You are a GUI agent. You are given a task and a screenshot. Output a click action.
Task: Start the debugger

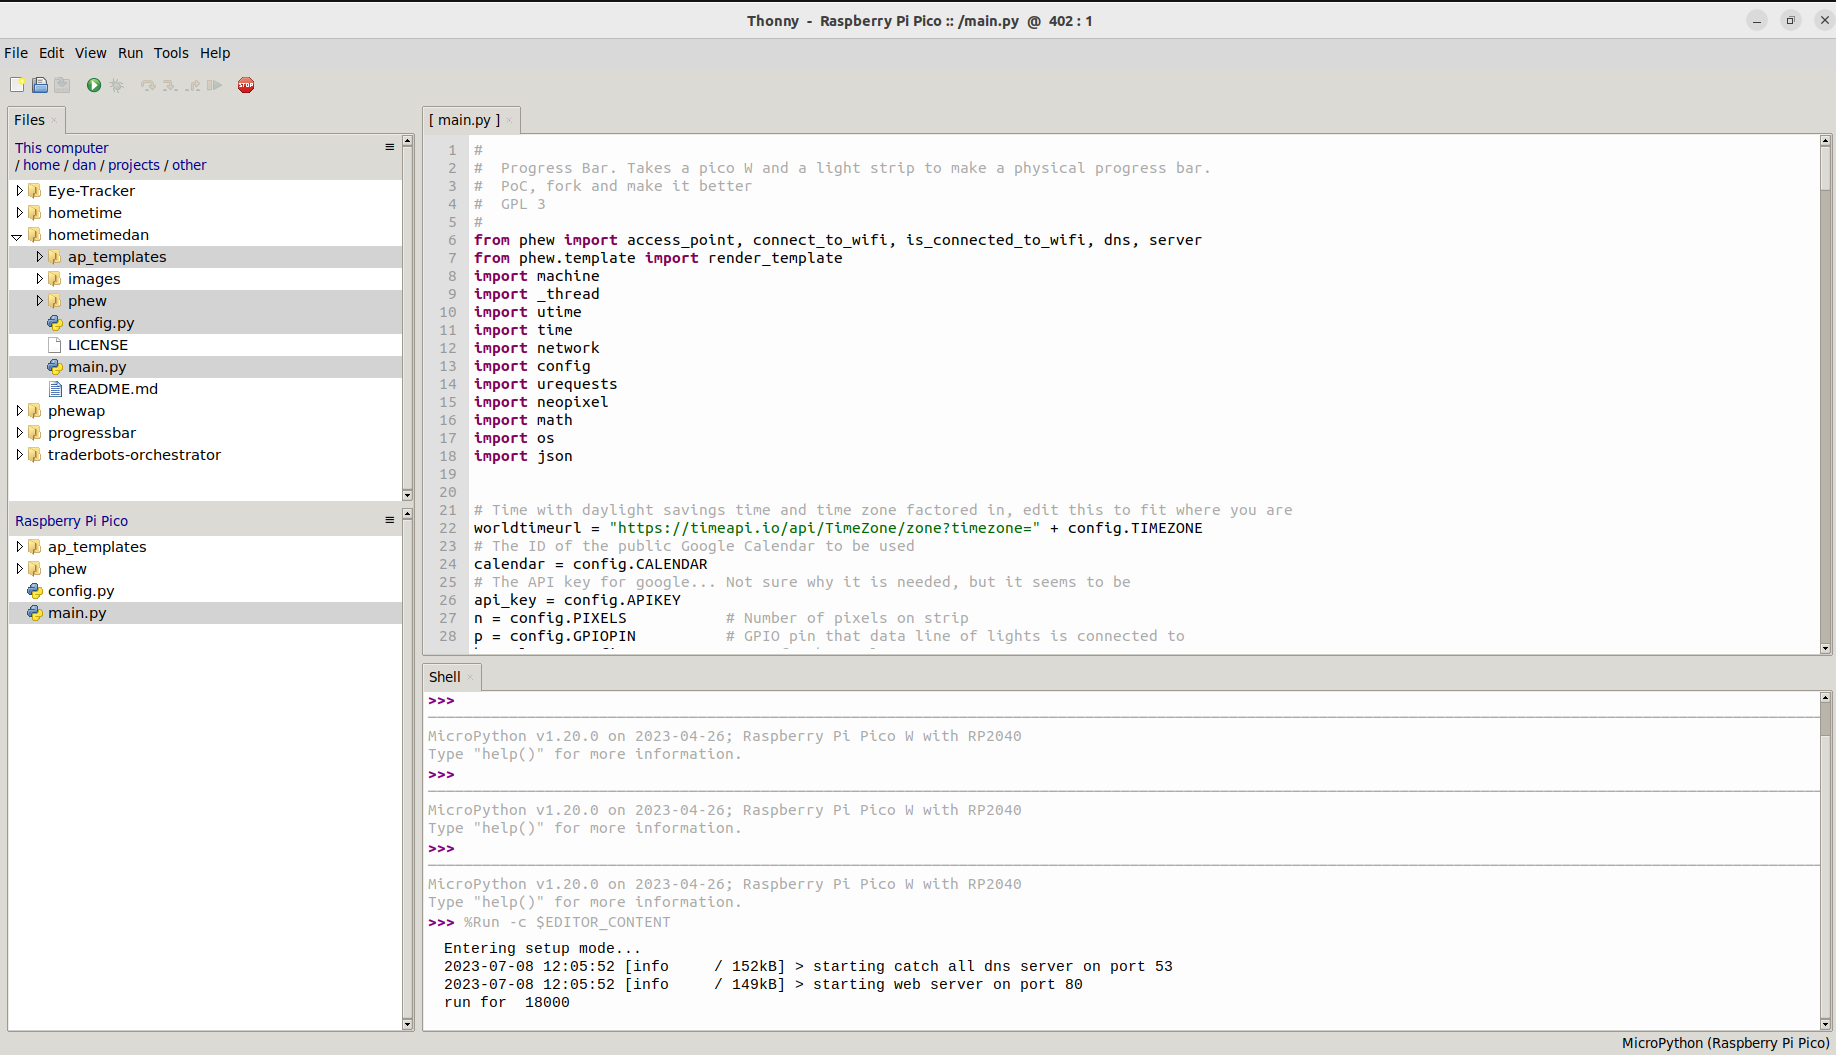(x=117, y=85)
